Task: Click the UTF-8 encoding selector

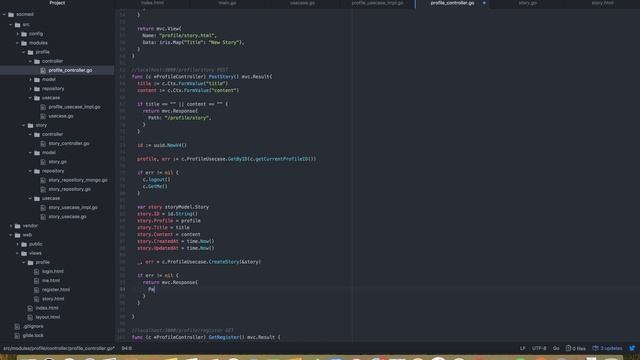Action: coord(539,348)
